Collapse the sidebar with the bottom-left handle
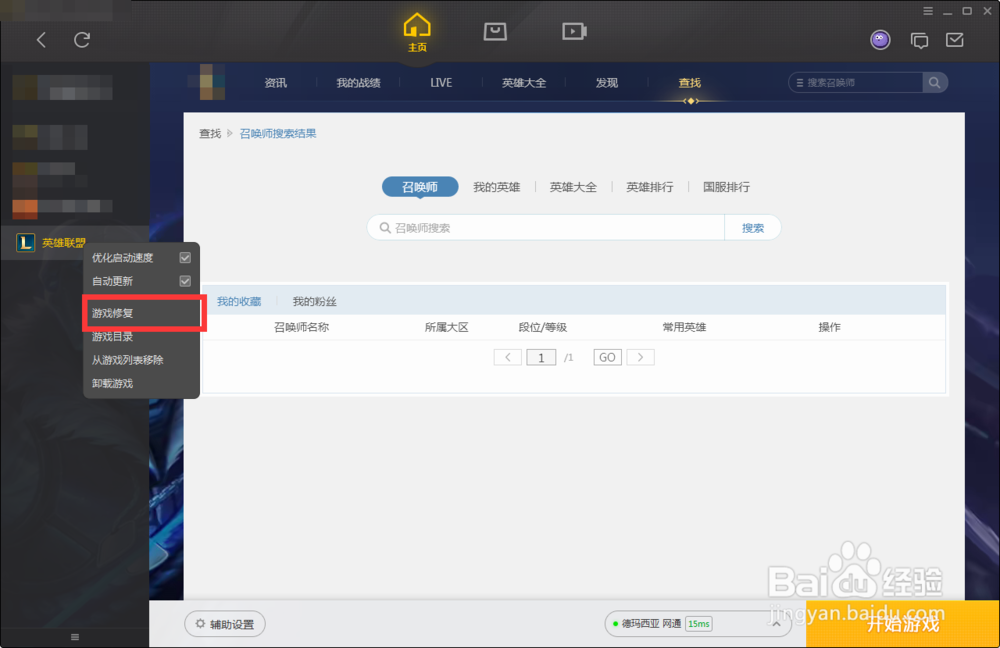 [74, 636]
